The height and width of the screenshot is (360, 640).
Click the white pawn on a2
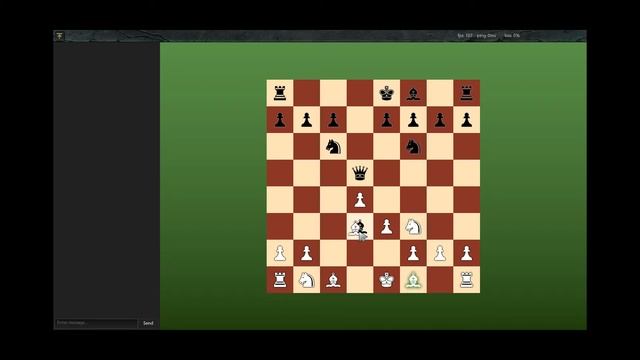[x=280, y=253]
